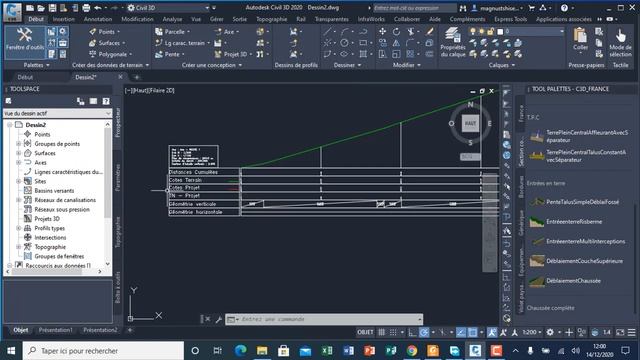Expand the Points dropdown in ribbon
Viewport: 640px width, 360px height.
(119, 31)
